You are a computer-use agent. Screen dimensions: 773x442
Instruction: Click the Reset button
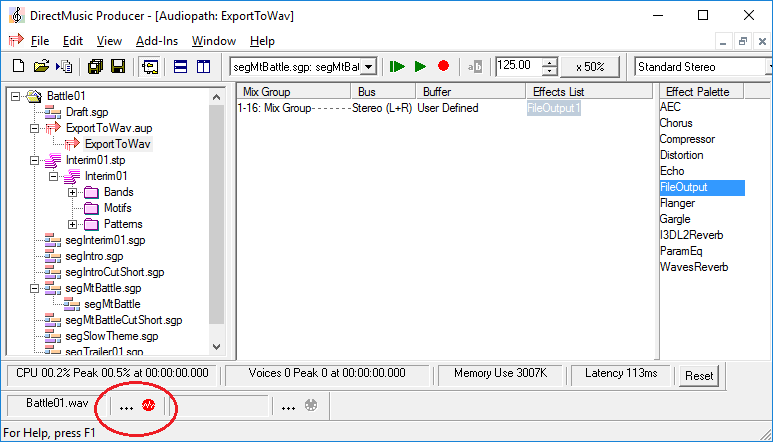699,376
